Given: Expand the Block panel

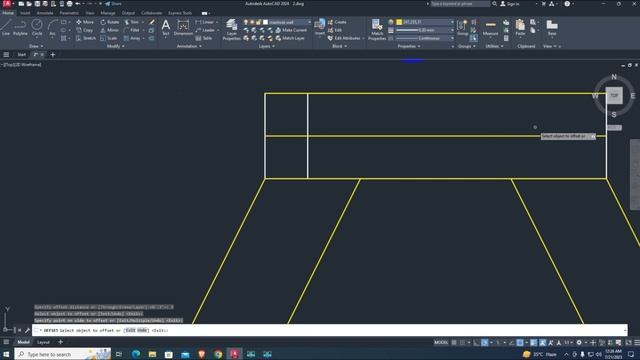Looking at the screenshot, I should click(x=339, y=46).
